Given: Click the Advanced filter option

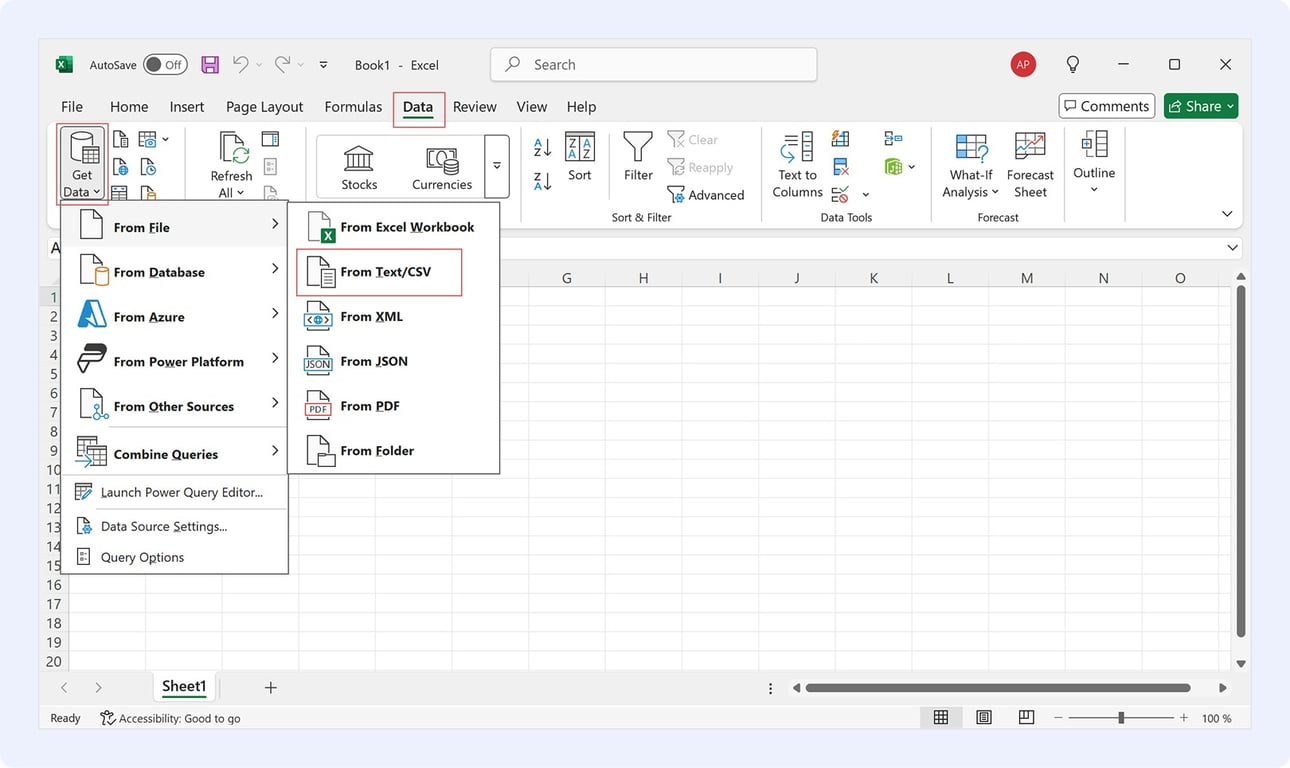Looking at the screenshot, I should click(x=706, y=195).
